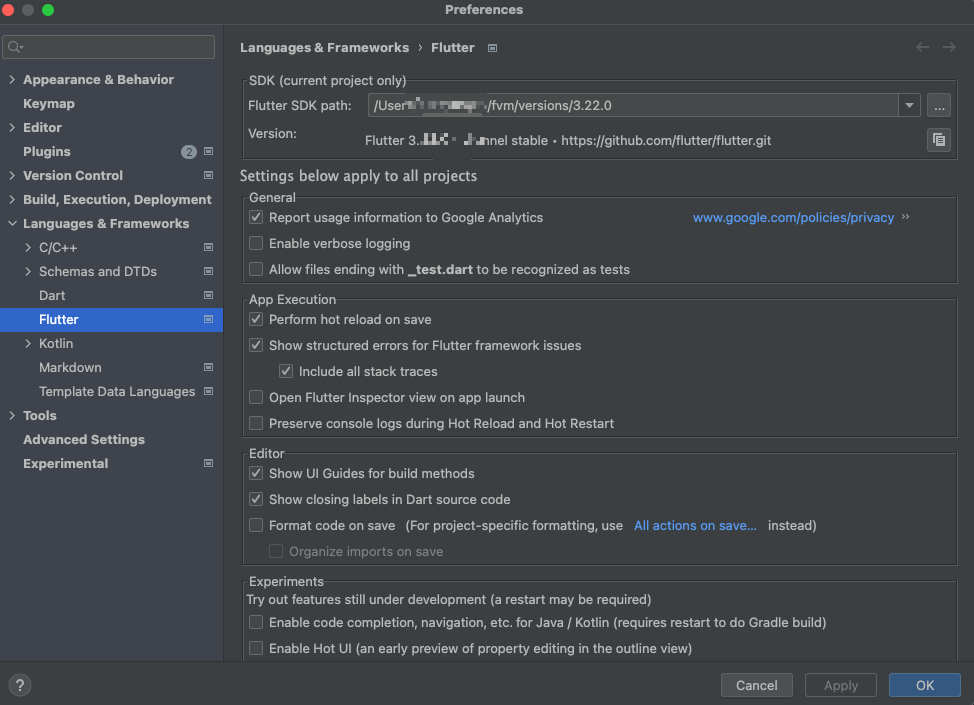The height and width of the screenshot is (705, 974).
Task: Enable Java/Kotlin code completion experiment
Action: pyautogui.click(x=256, y=622)
